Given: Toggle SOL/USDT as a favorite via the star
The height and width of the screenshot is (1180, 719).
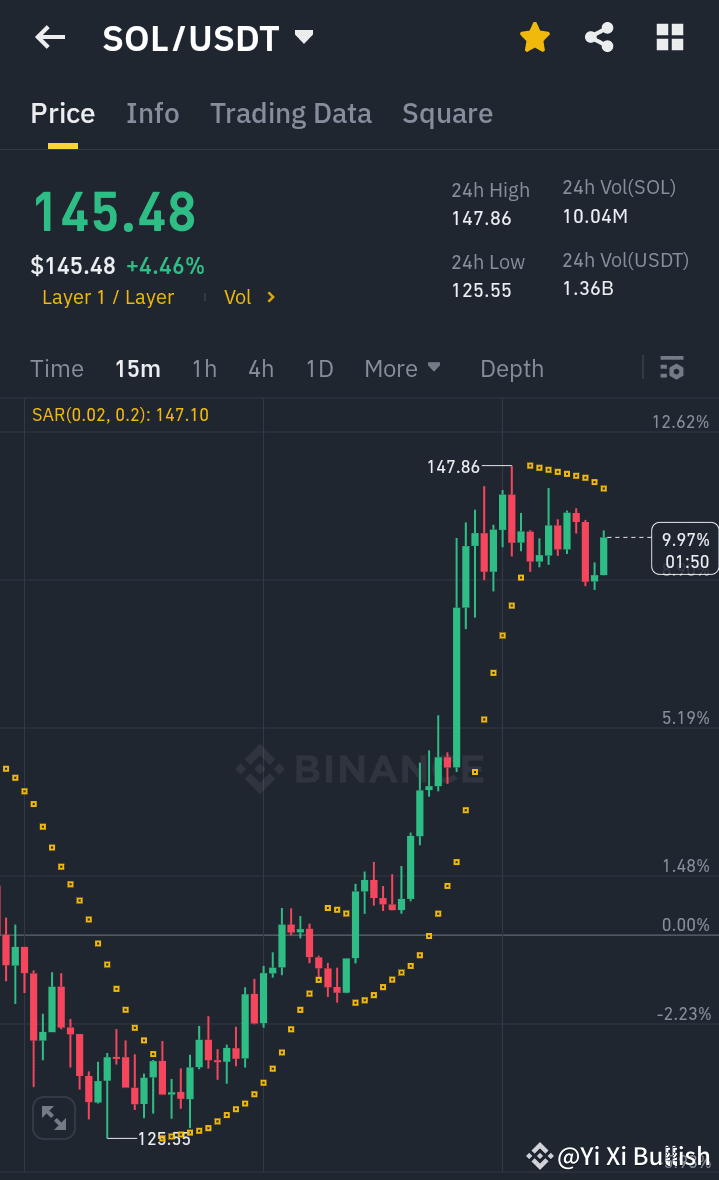Looking at the screenshot, I should 535,37.
